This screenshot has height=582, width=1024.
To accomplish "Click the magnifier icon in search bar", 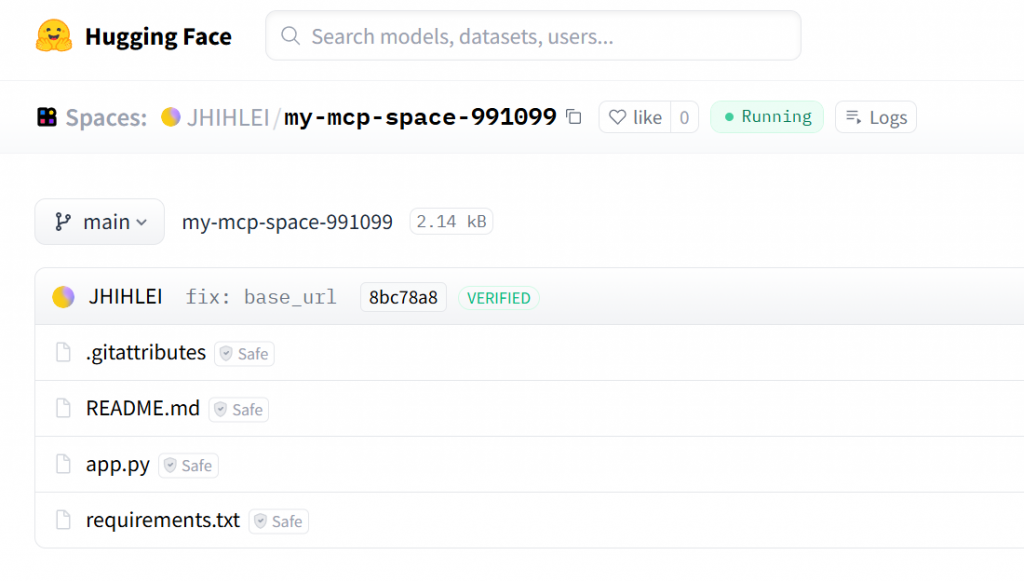I will [x=291, y=36].
